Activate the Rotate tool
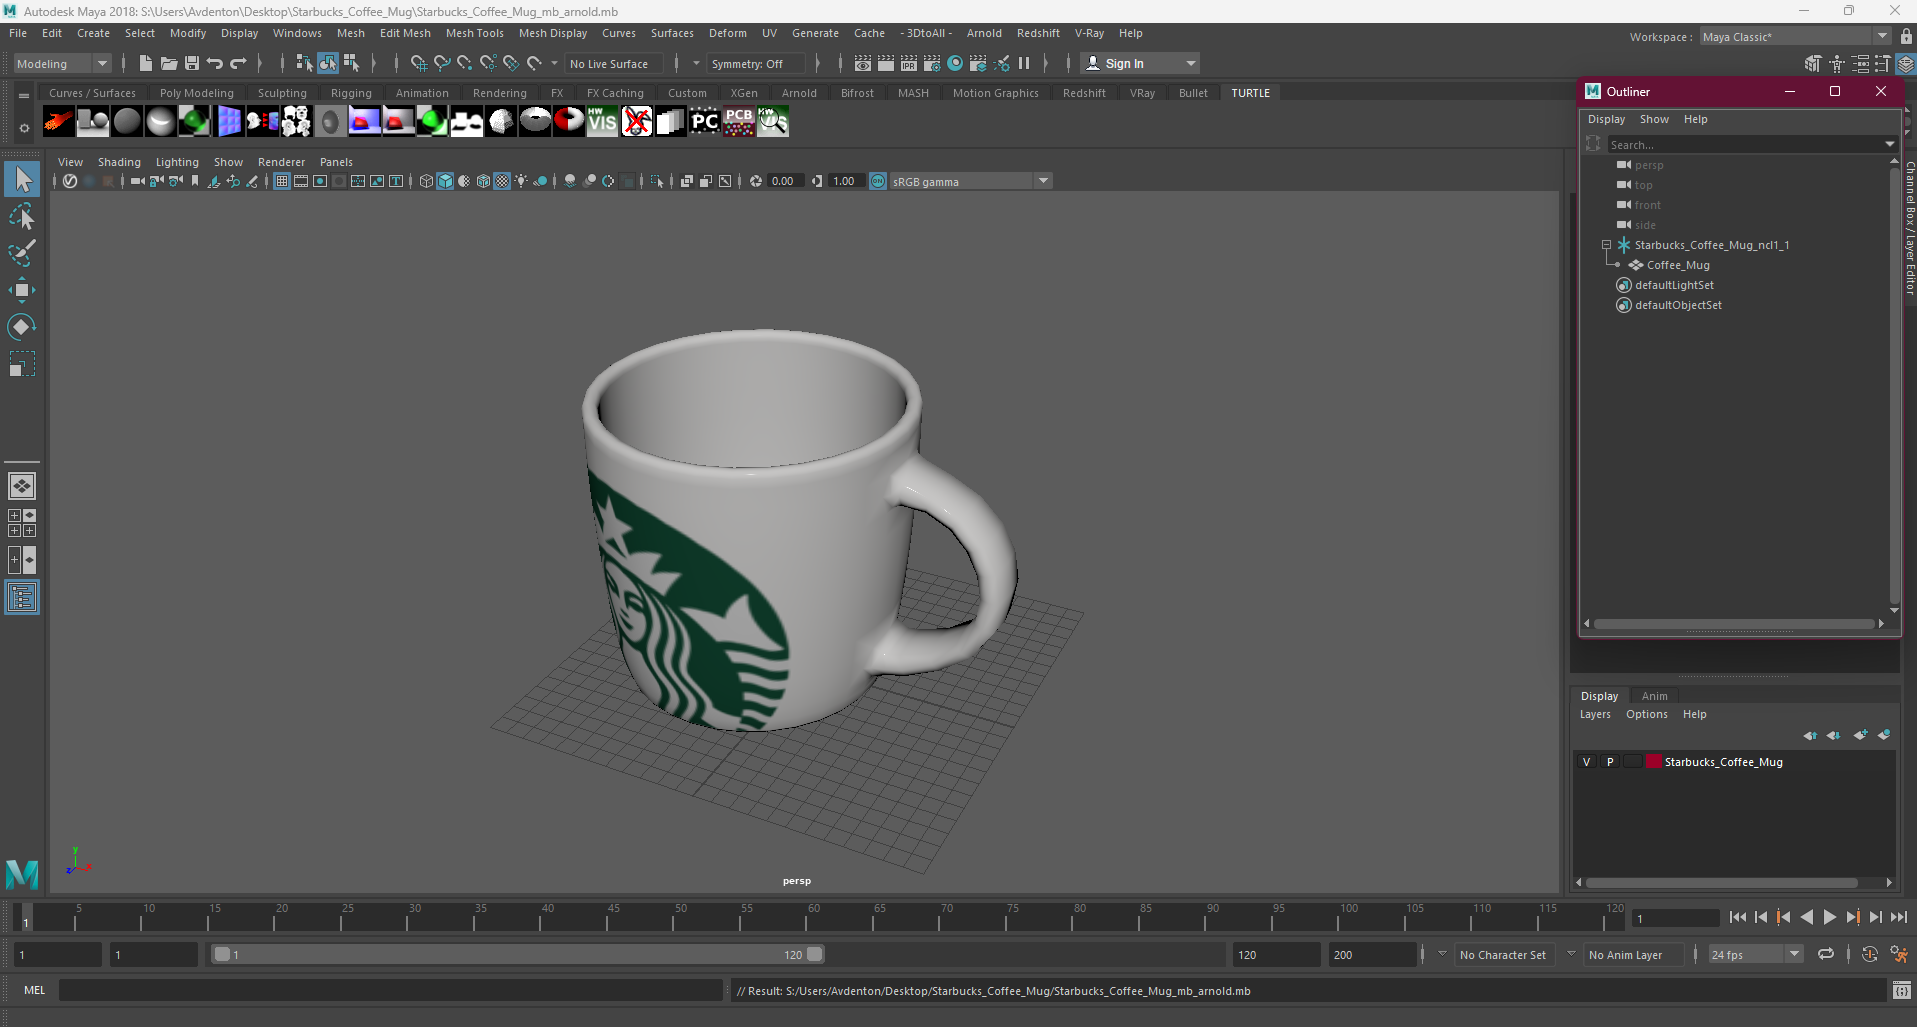This screenshot has width=1917, height=1027. point(22,327)
